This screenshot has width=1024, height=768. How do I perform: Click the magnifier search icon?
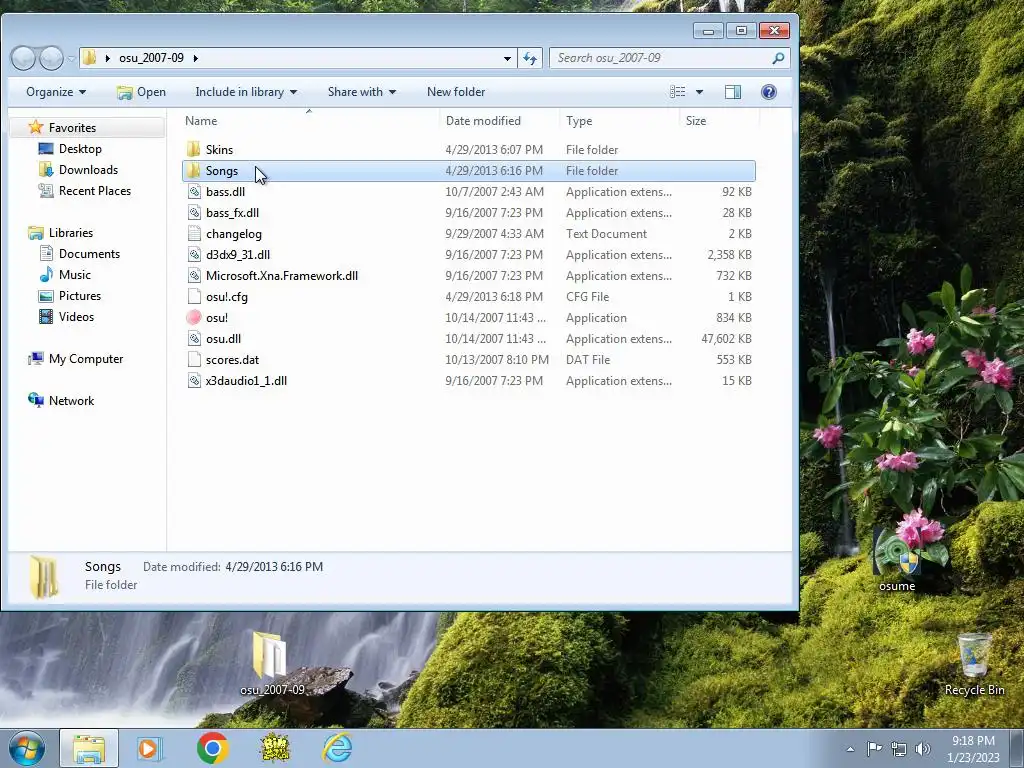(x=778, y=58)
